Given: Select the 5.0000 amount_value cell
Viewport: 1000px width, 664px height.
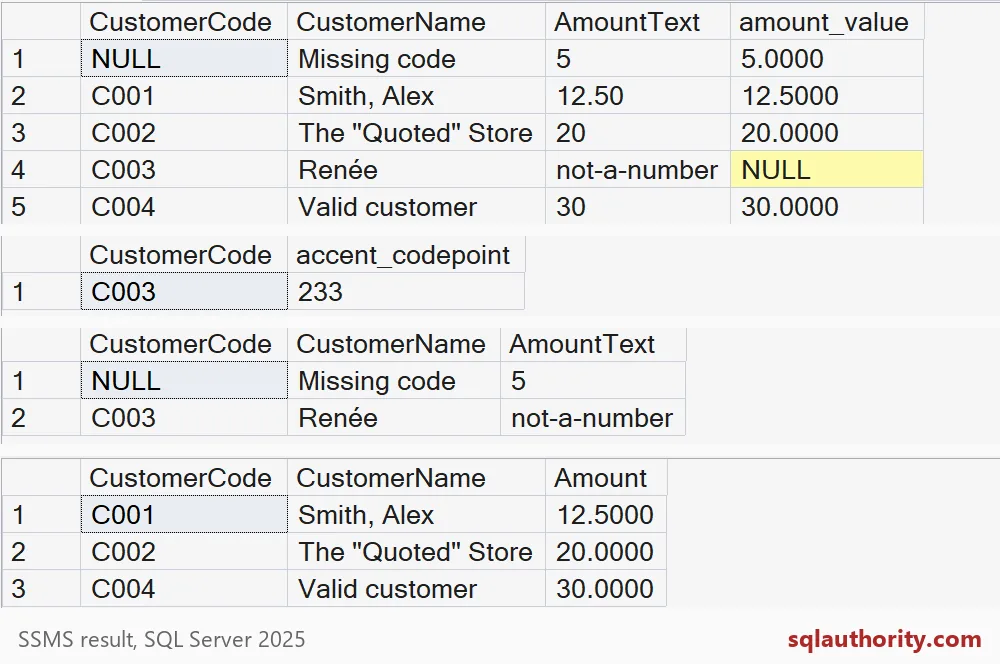Looking at the screenshot, I should point(827,59).
